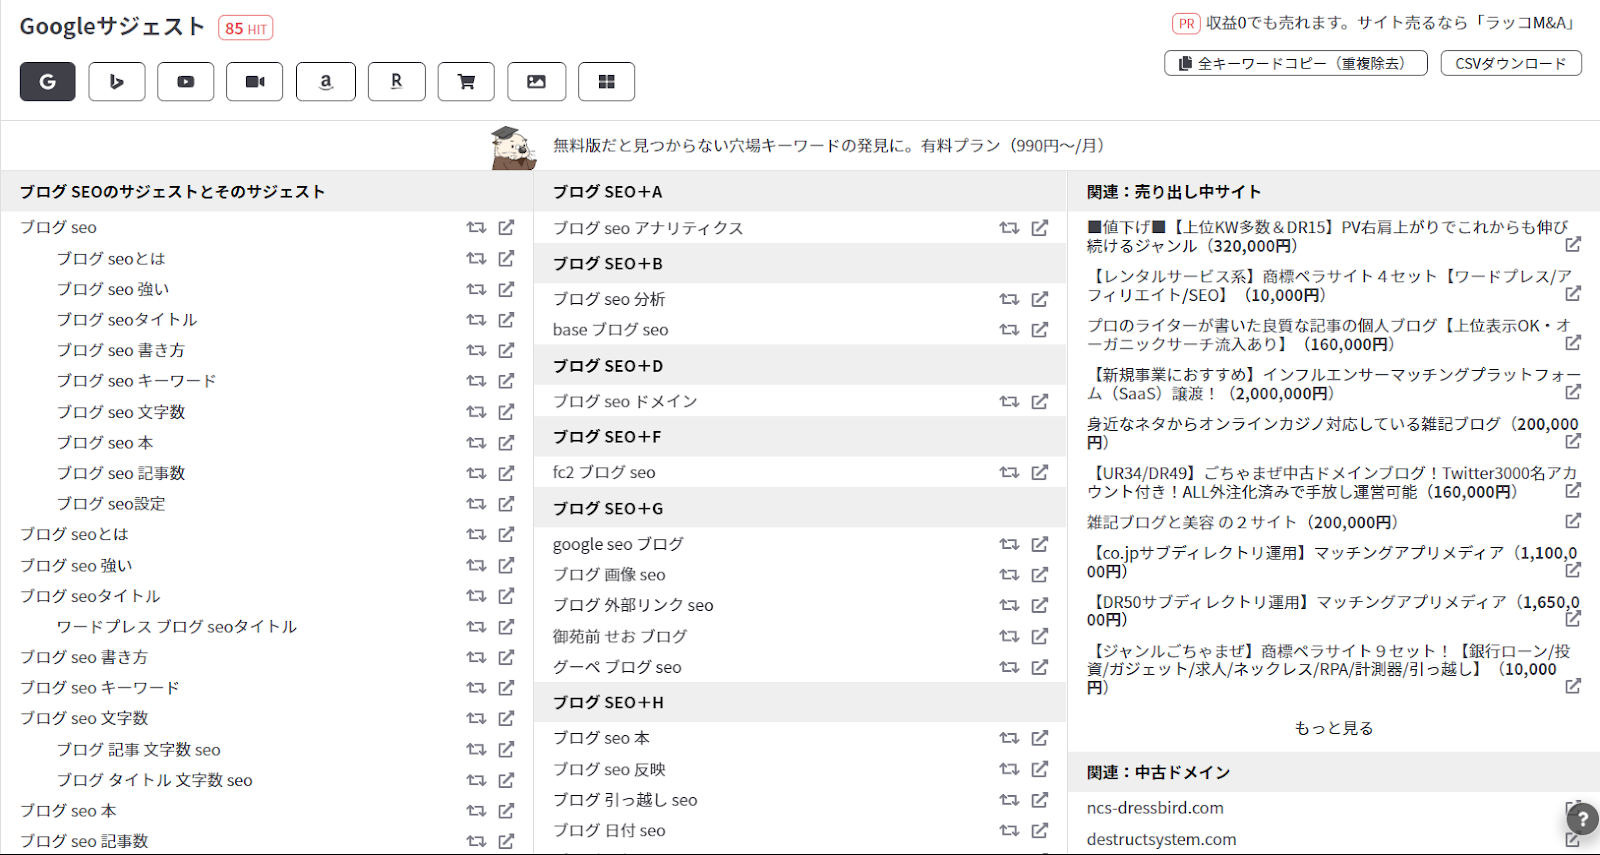Click re-search icon for ブログ seo アナリティクス
This screenshot has height=855, width=1600.
point(1009,228)
